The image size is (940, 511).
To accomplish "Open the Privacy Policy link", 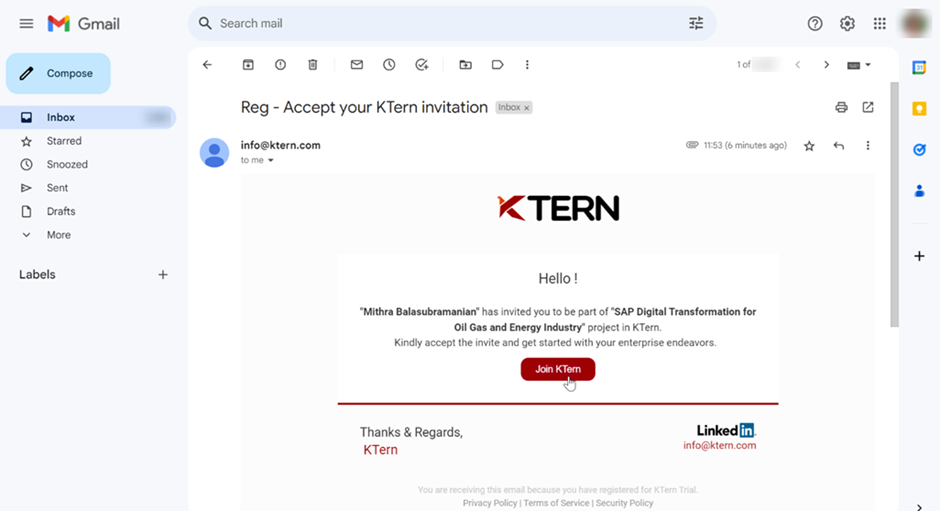I will click(x=489, y=503).
